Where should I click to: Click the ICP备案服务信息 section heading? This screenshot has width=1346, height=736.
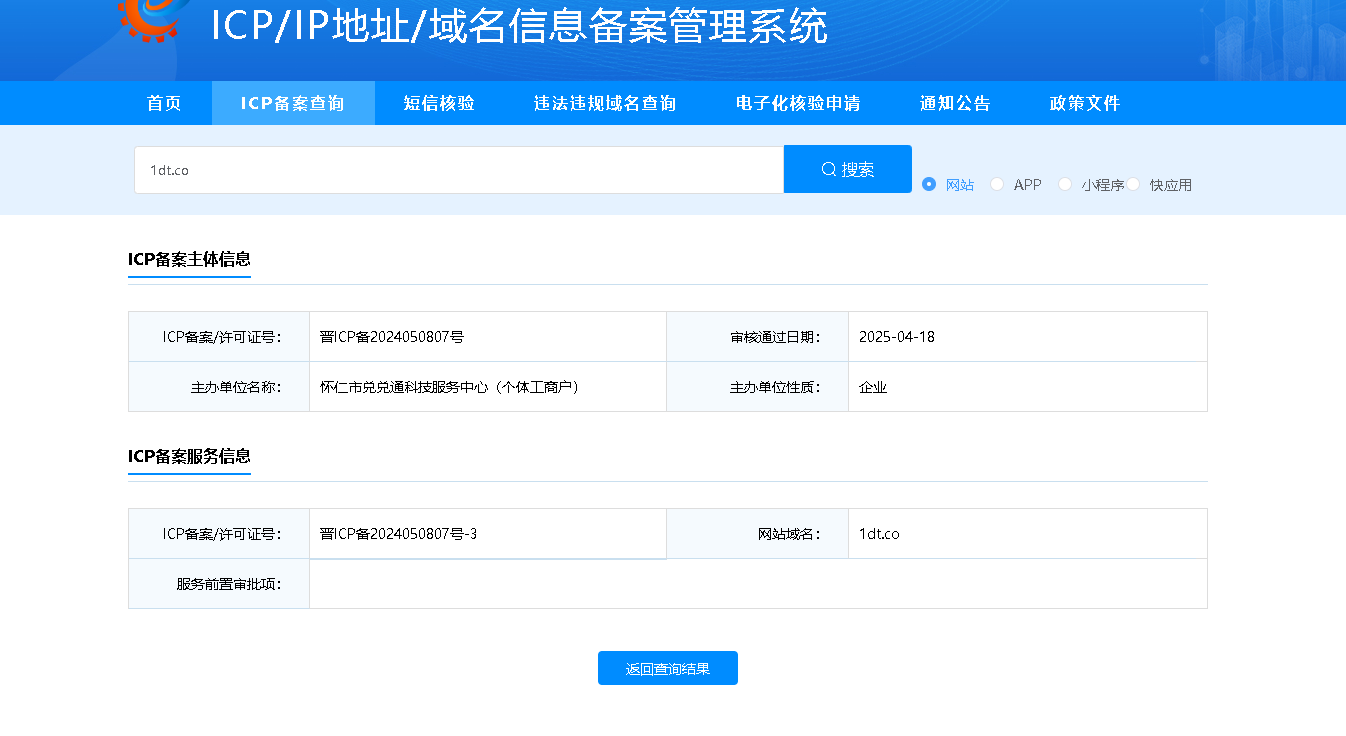click(x=189, y=456)
